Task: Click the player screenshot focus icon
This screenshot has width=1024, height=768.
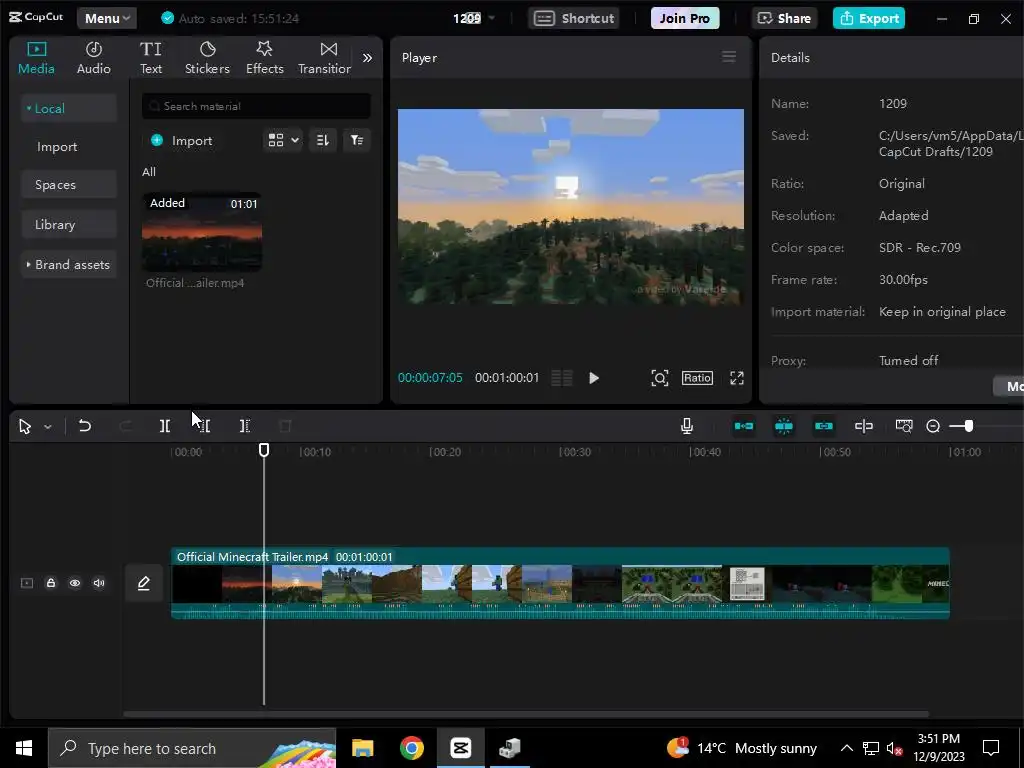Action: click(660, 378)
